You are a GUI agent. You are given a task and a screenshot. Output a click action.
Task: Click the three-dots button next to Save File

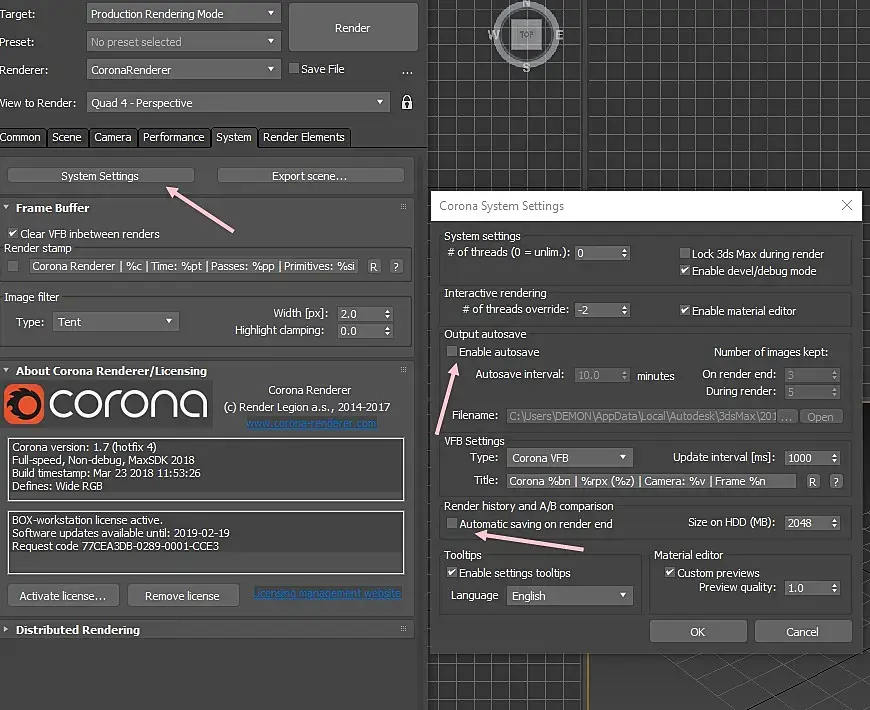coord(407,71)
